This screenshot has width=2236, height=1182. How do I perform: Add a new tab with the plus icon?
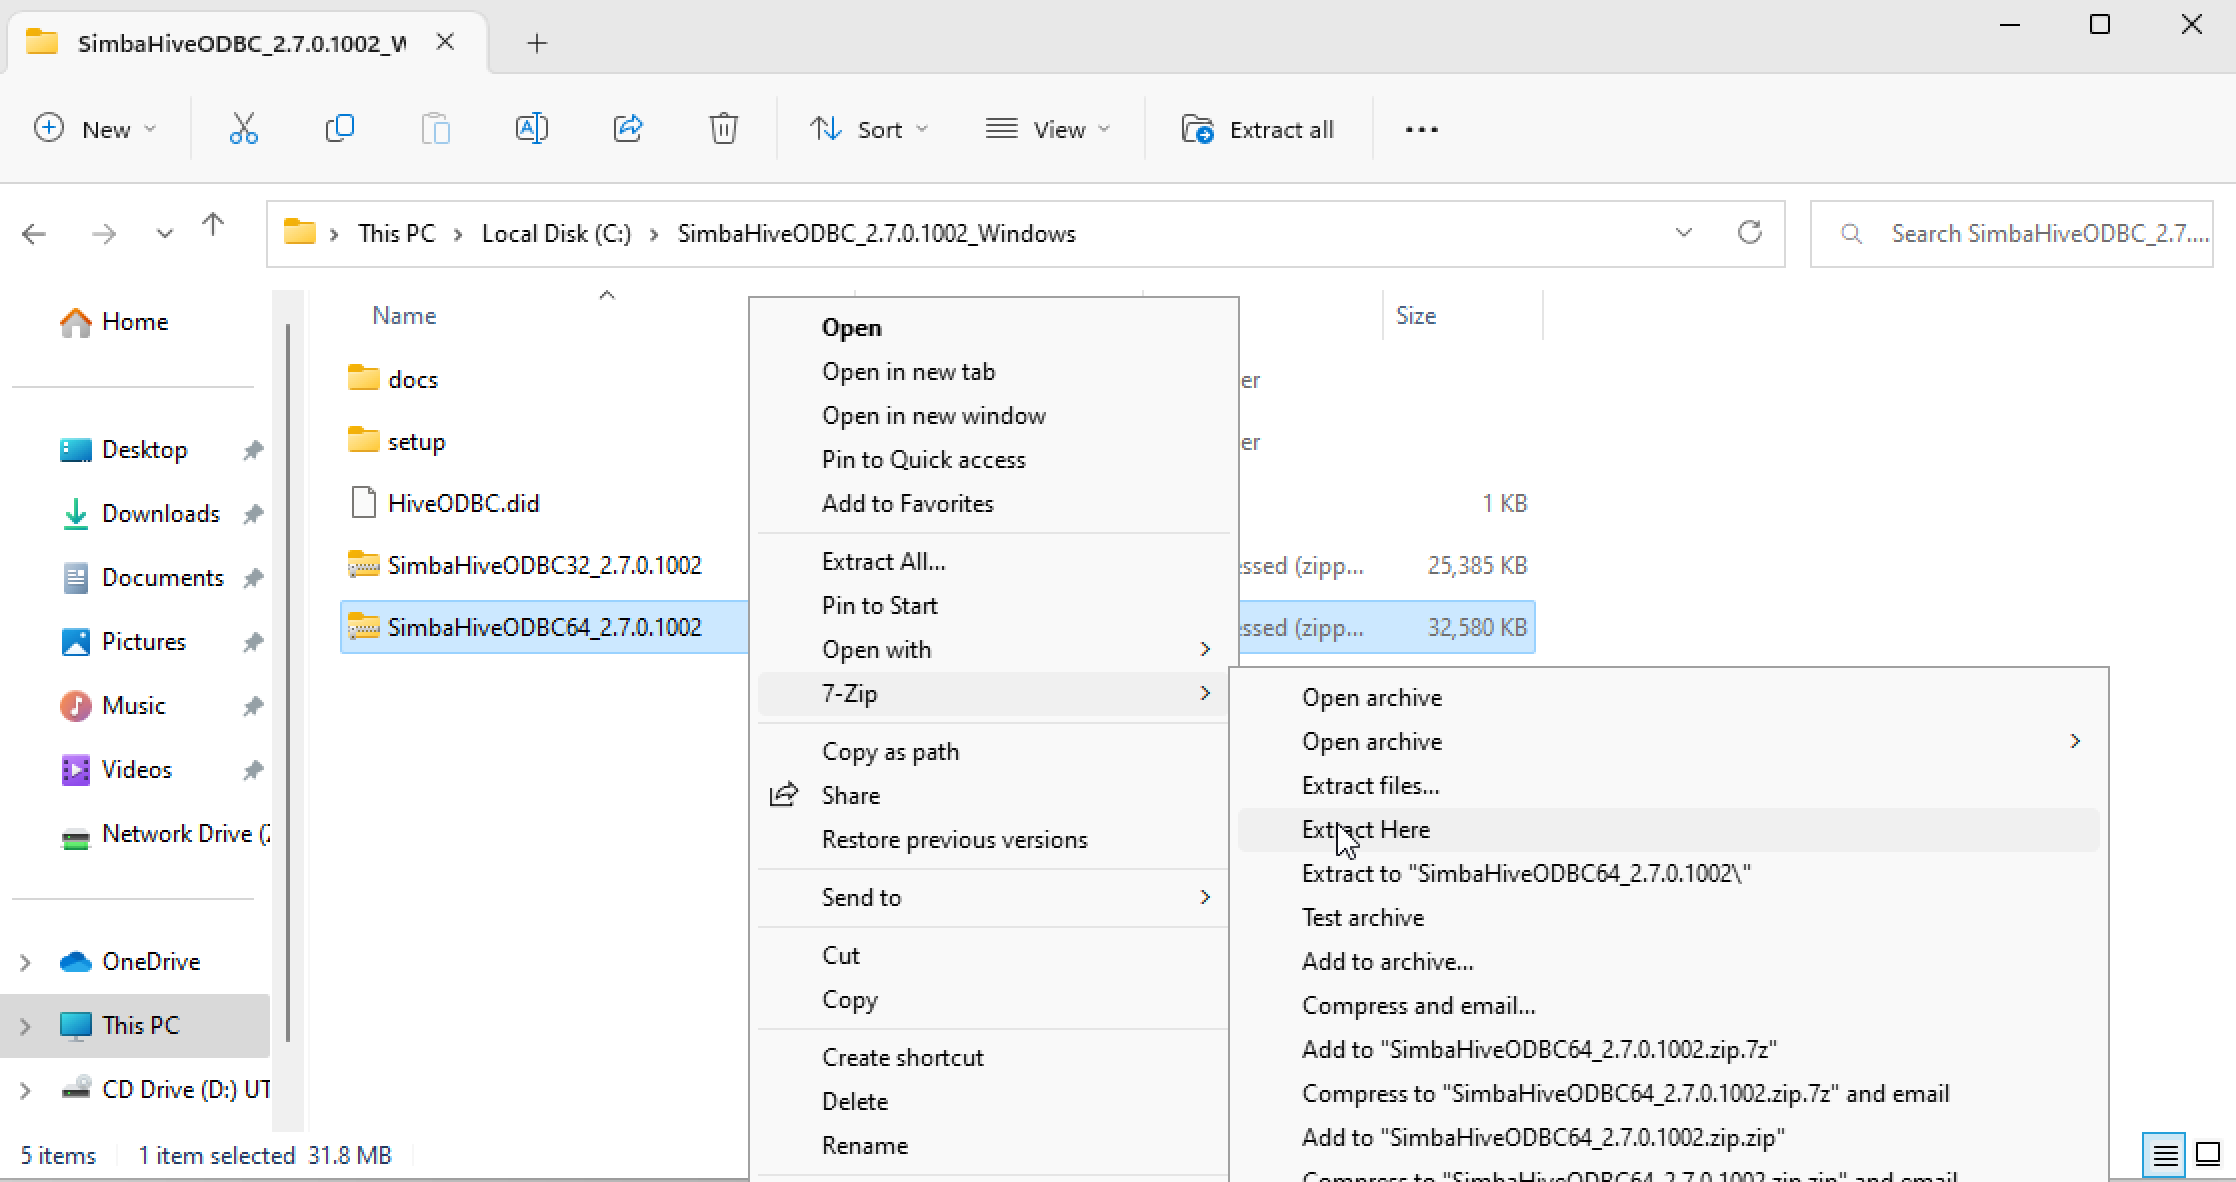[x=537, y=43]
